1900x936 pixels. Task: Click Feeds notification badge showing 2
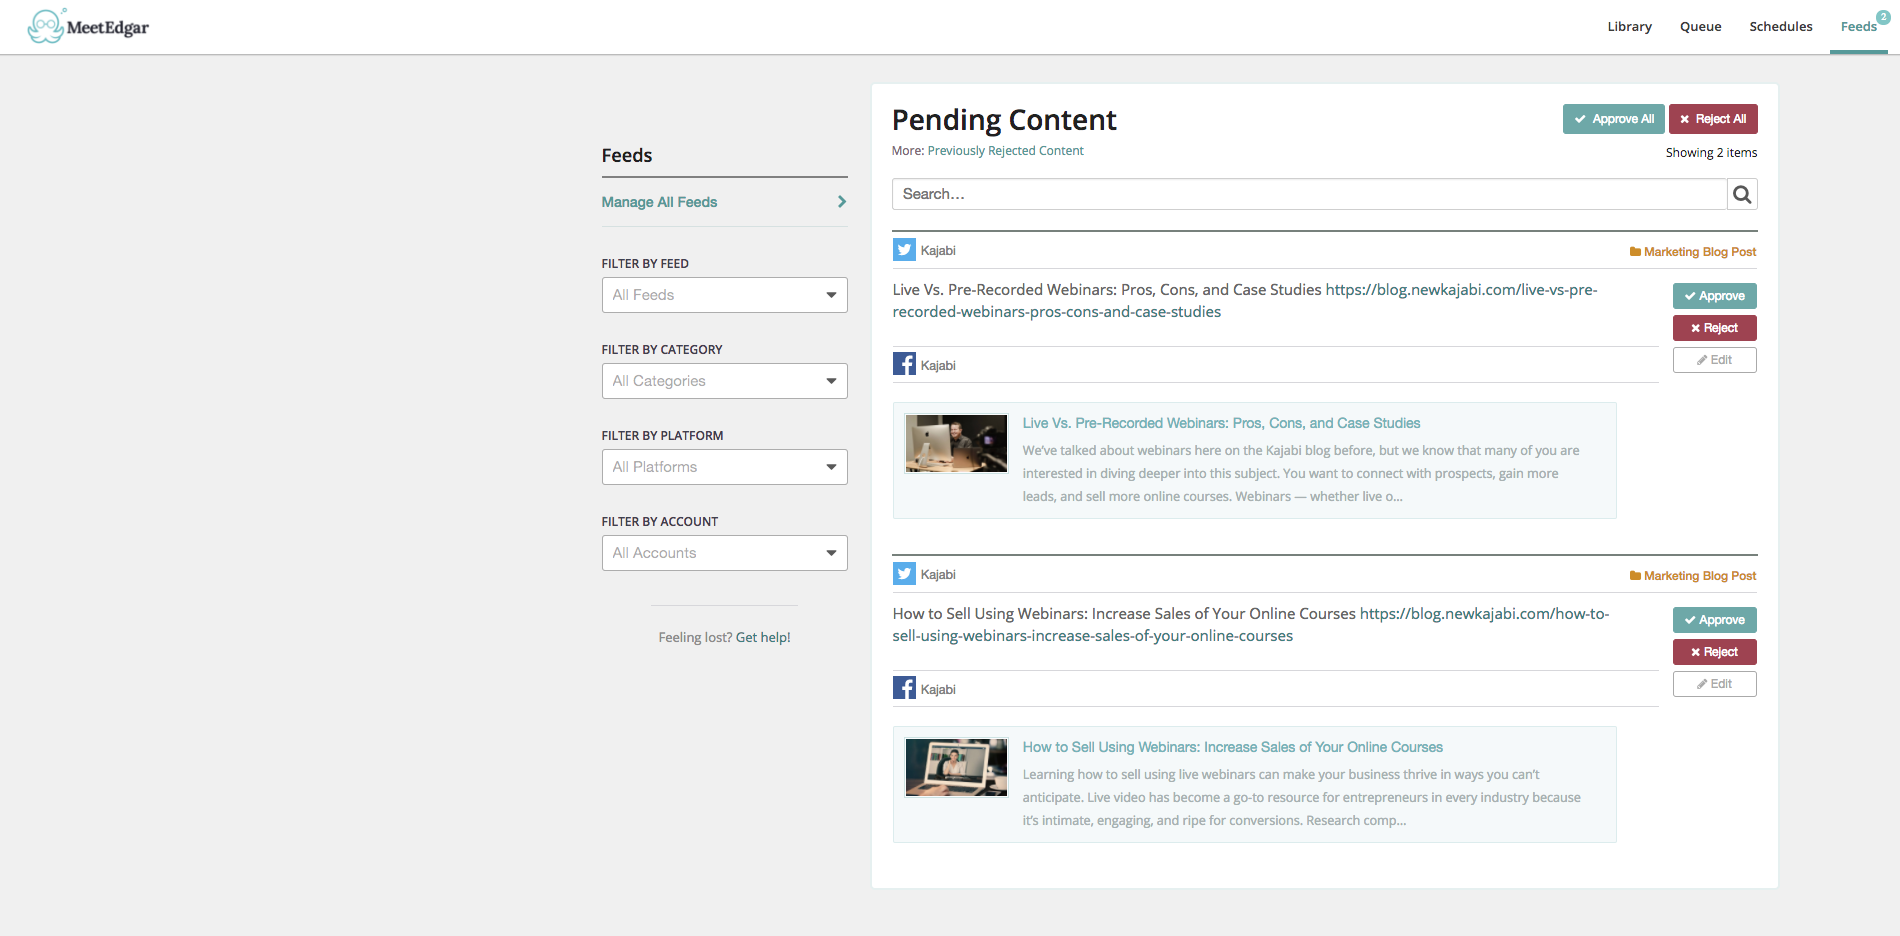[1883, 17]
